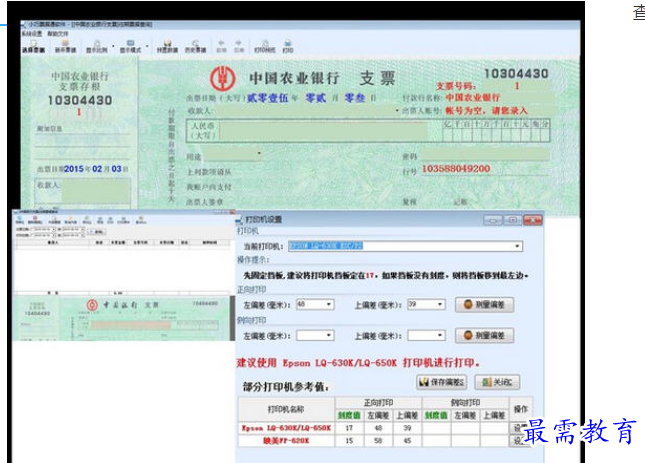The image size is (645, 463).
Task: Click 上偏差 cell 45 in 映美 row
Action: coord(407,441)
